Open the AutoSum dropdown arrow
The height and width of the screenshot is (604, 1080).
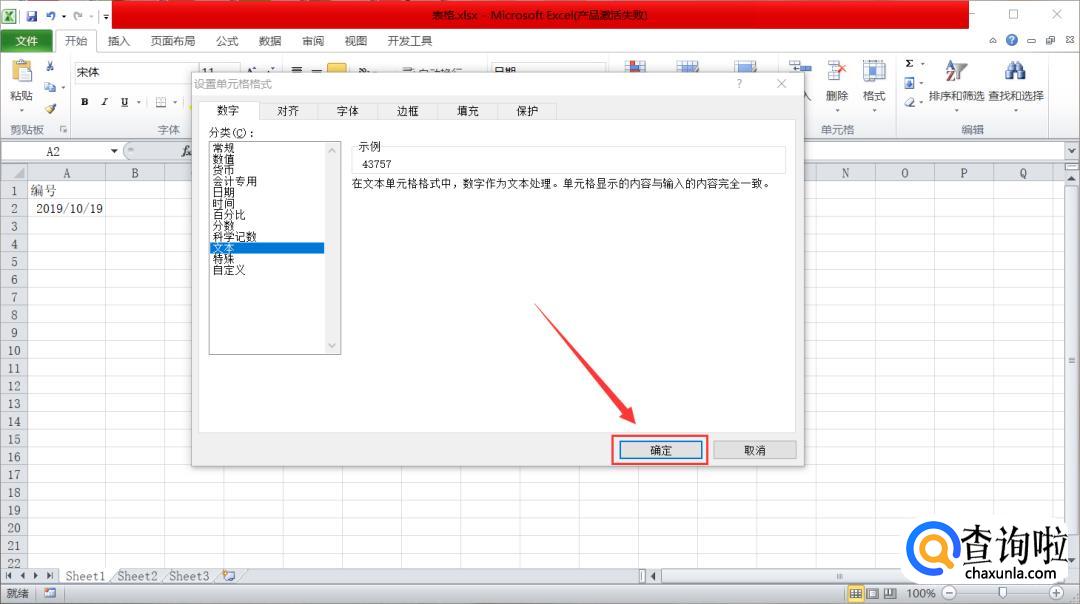click(x=922, y=63)
